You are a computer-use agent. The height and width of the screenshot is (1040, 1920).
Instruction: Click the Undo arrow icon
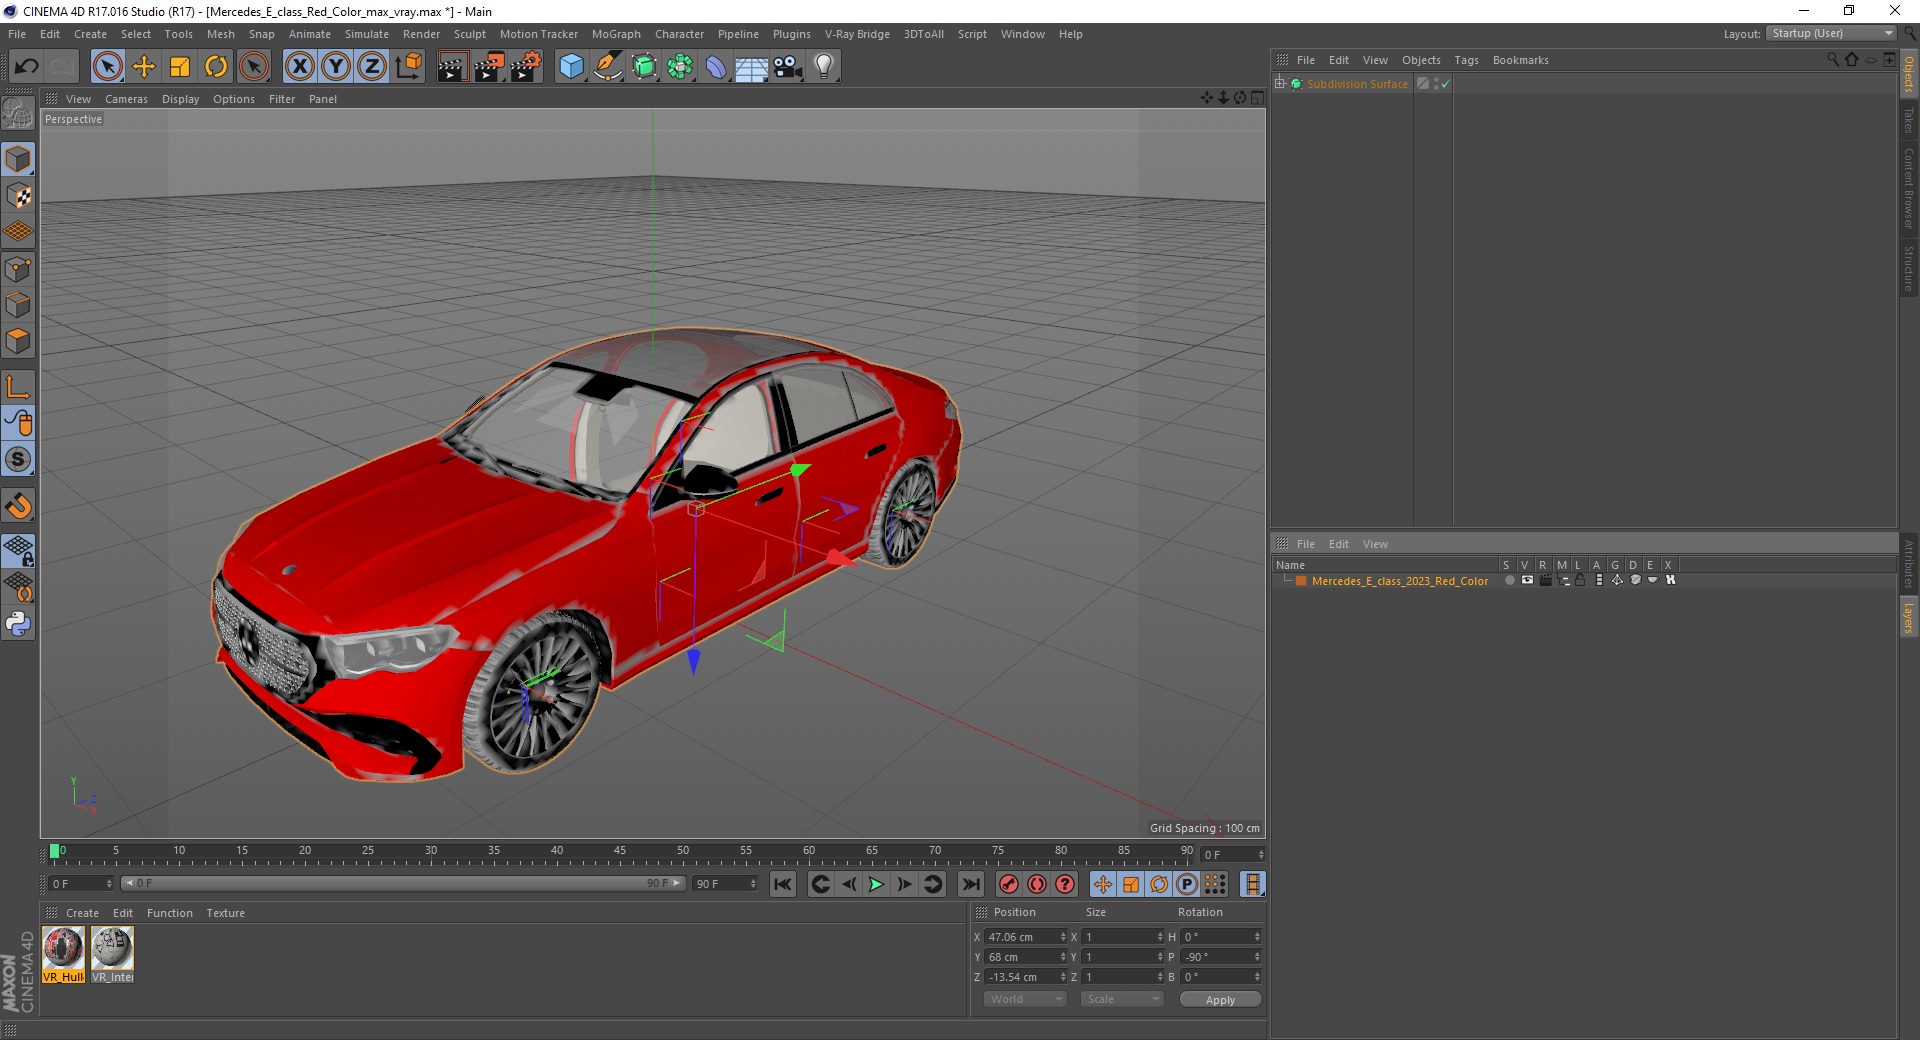pyautogui.click(x=27, y=67)
